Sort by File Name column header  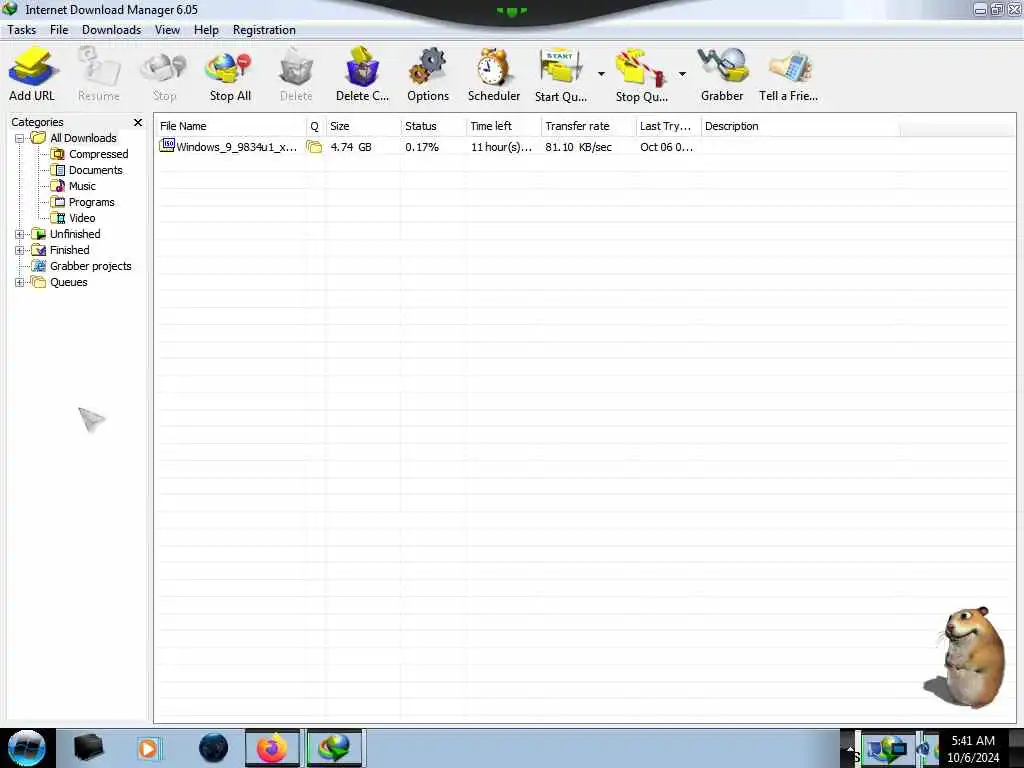[x=231, y=126]
